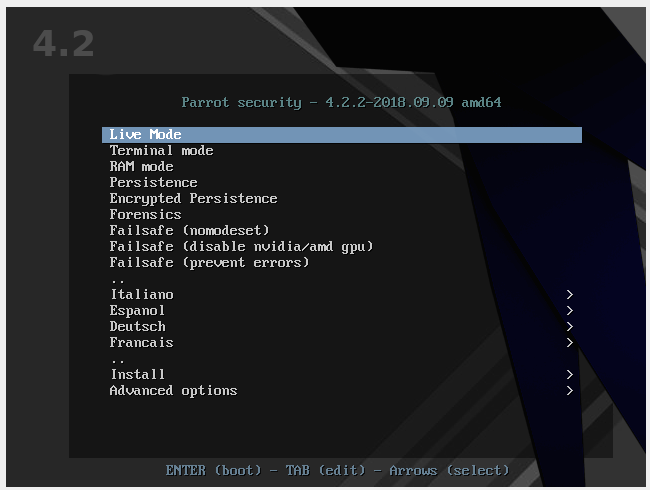Screen dimensions: 650x490
Task: Choose Terminal mode from boot menu
Action: (161, 151)
